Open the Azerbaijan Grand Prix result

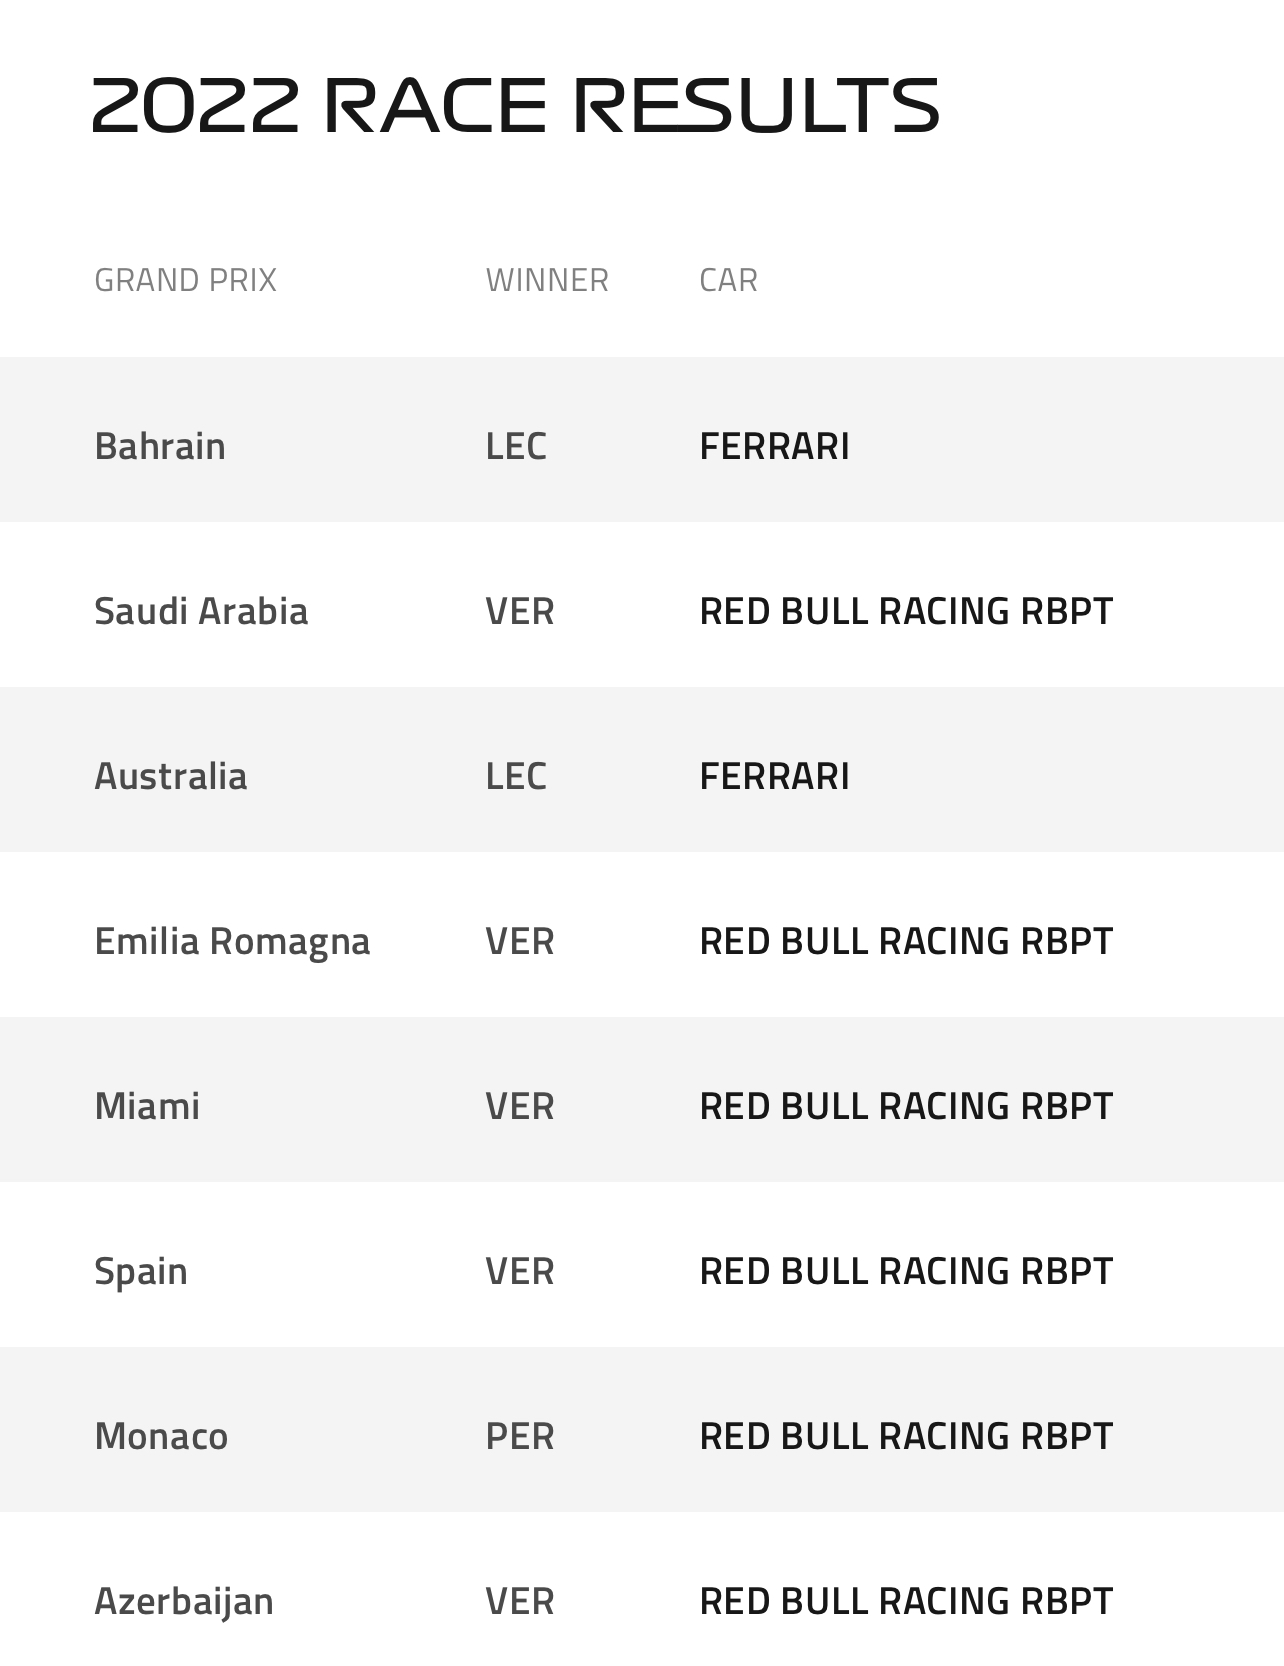184,1602
